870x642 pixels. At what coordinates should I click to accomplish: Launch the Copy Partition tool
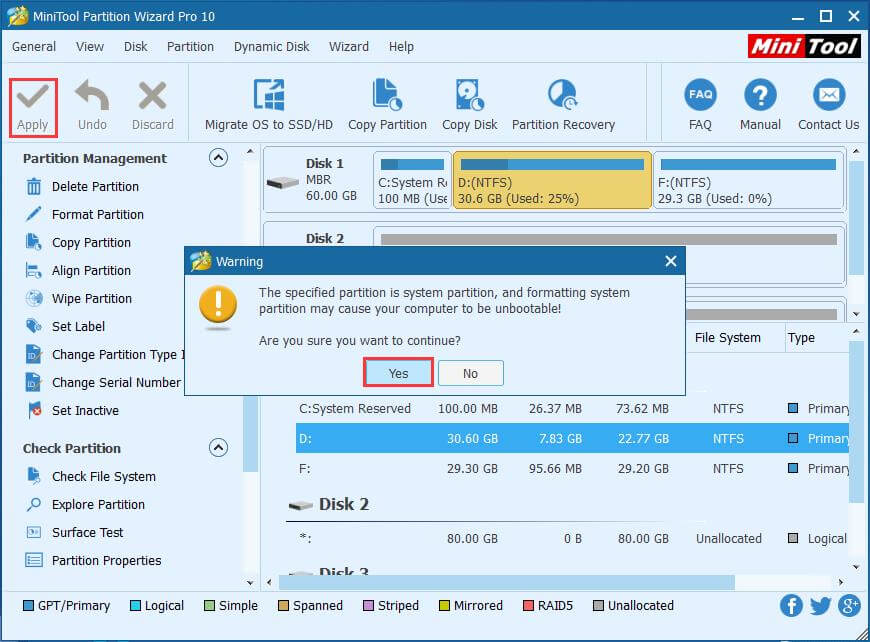coord(387,97)
